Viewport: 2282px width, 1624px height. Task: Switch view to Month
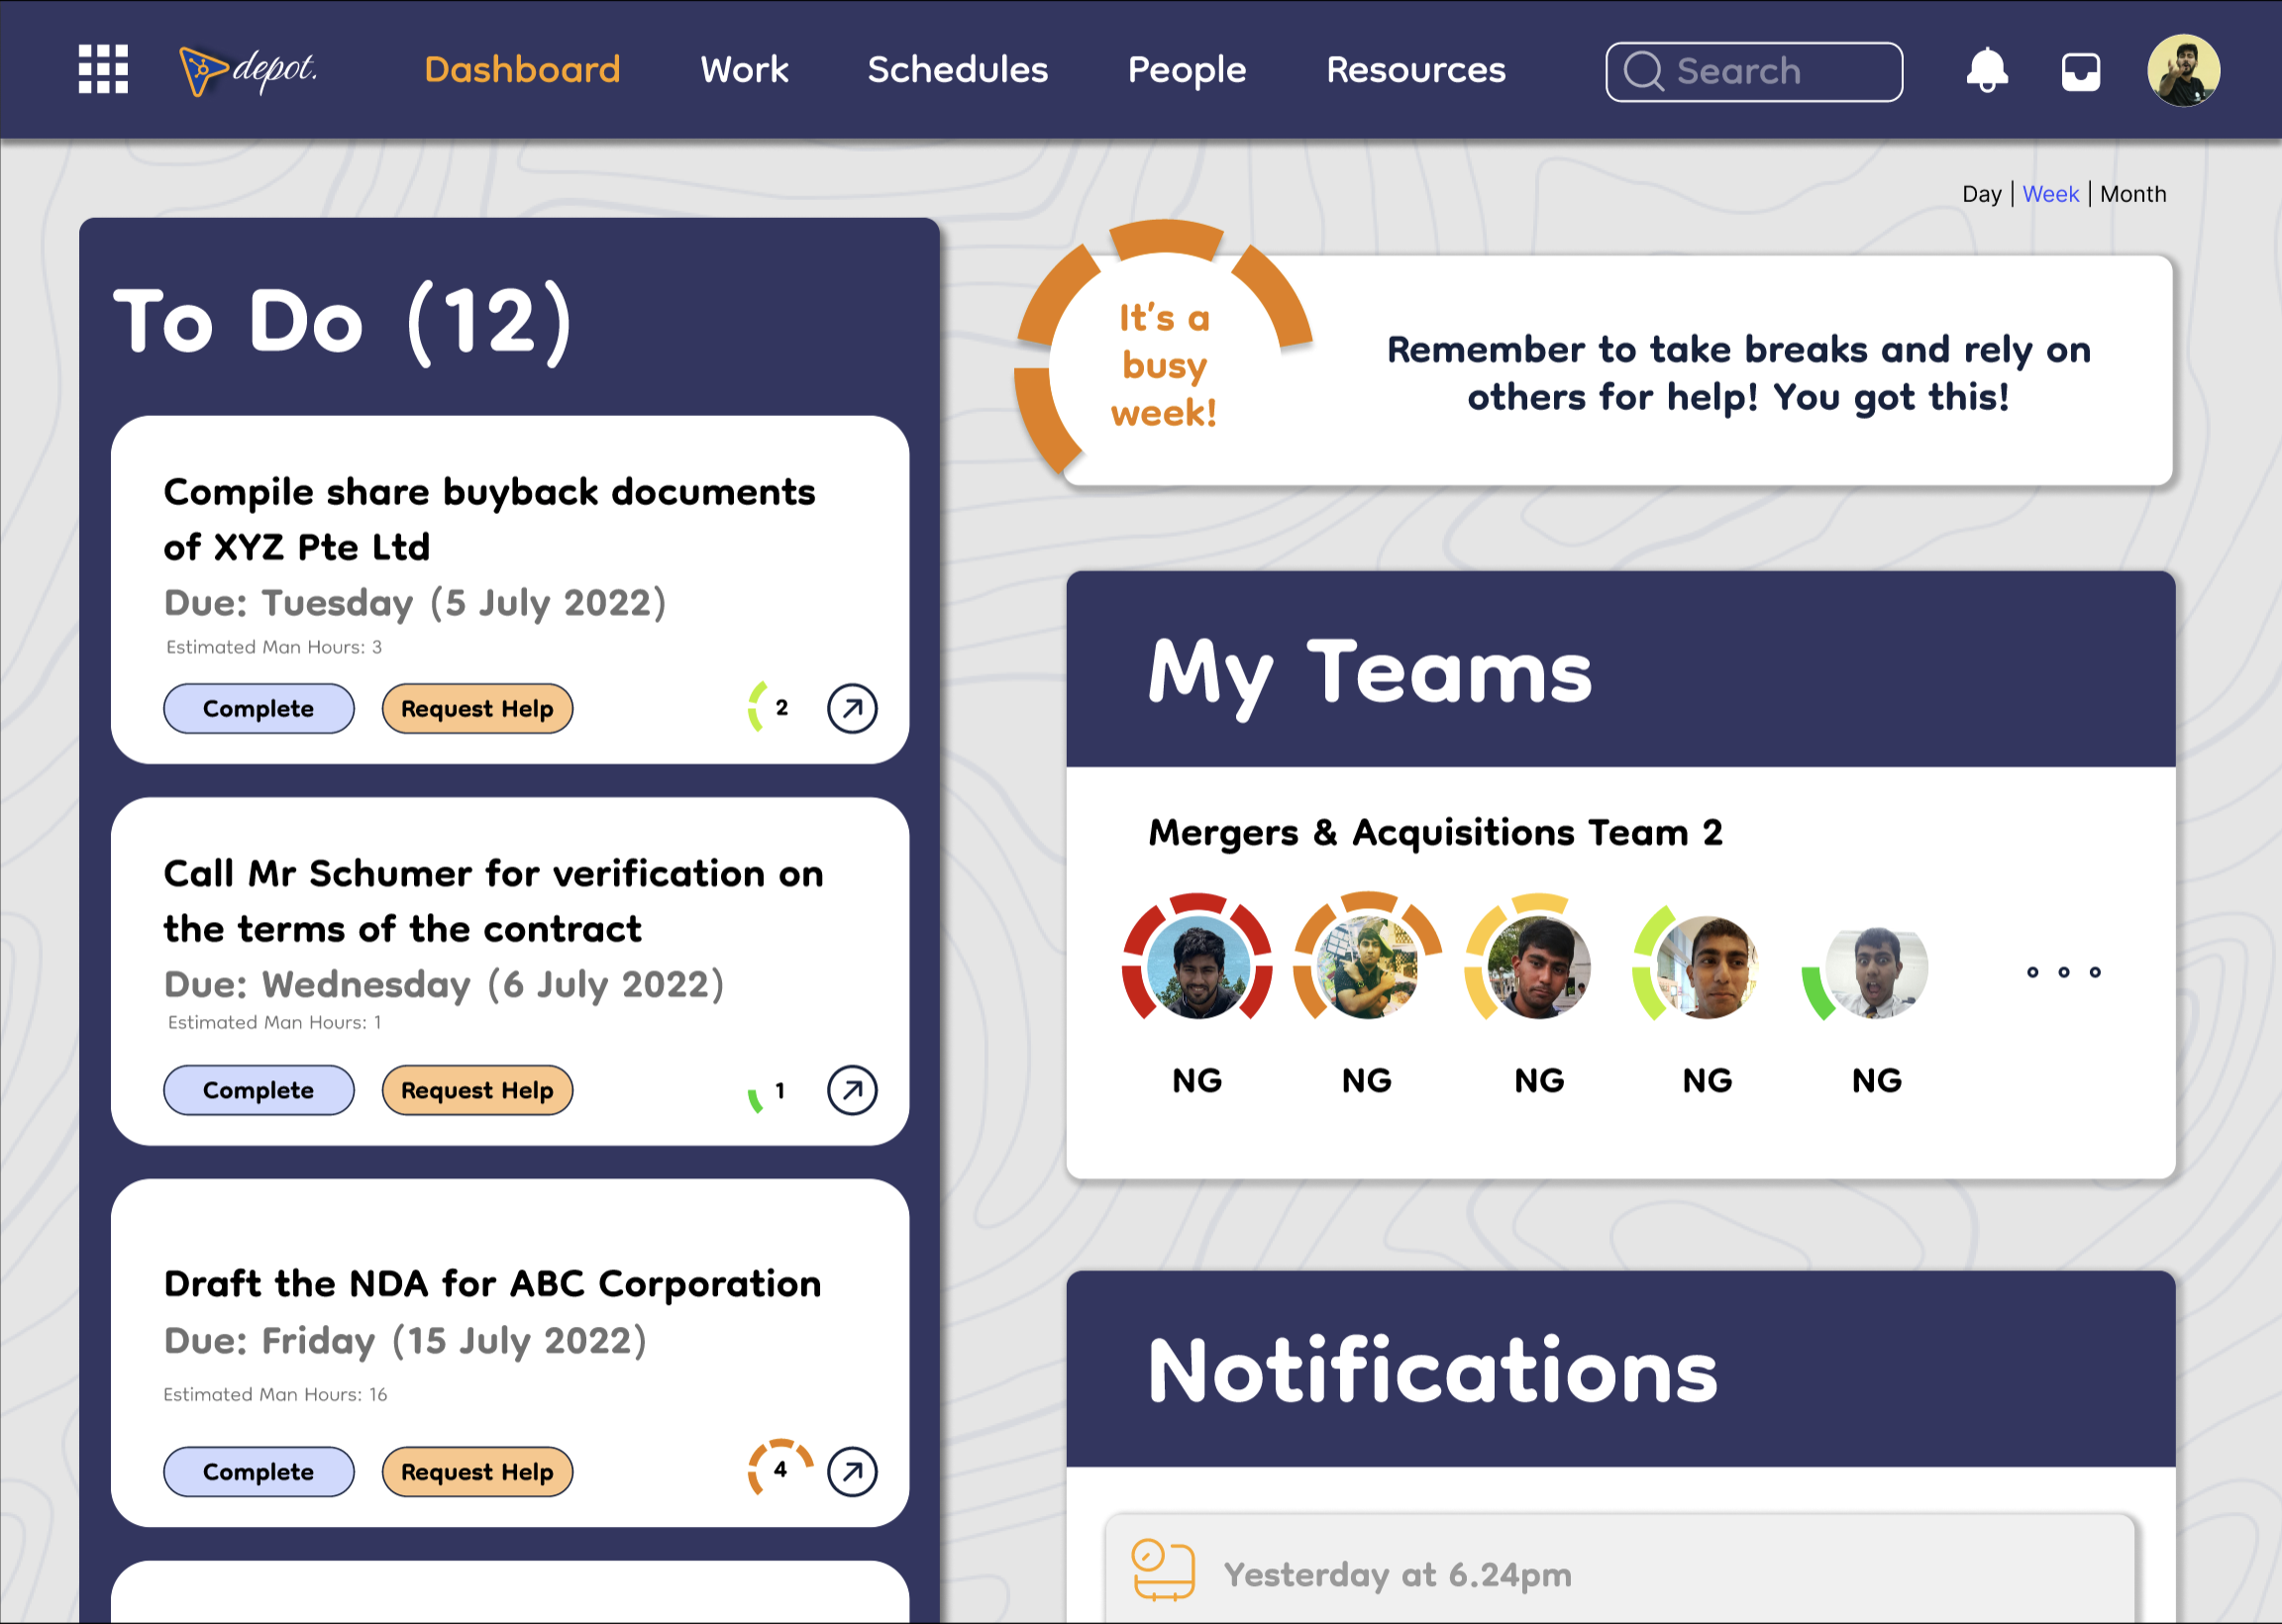(2133, 194)
